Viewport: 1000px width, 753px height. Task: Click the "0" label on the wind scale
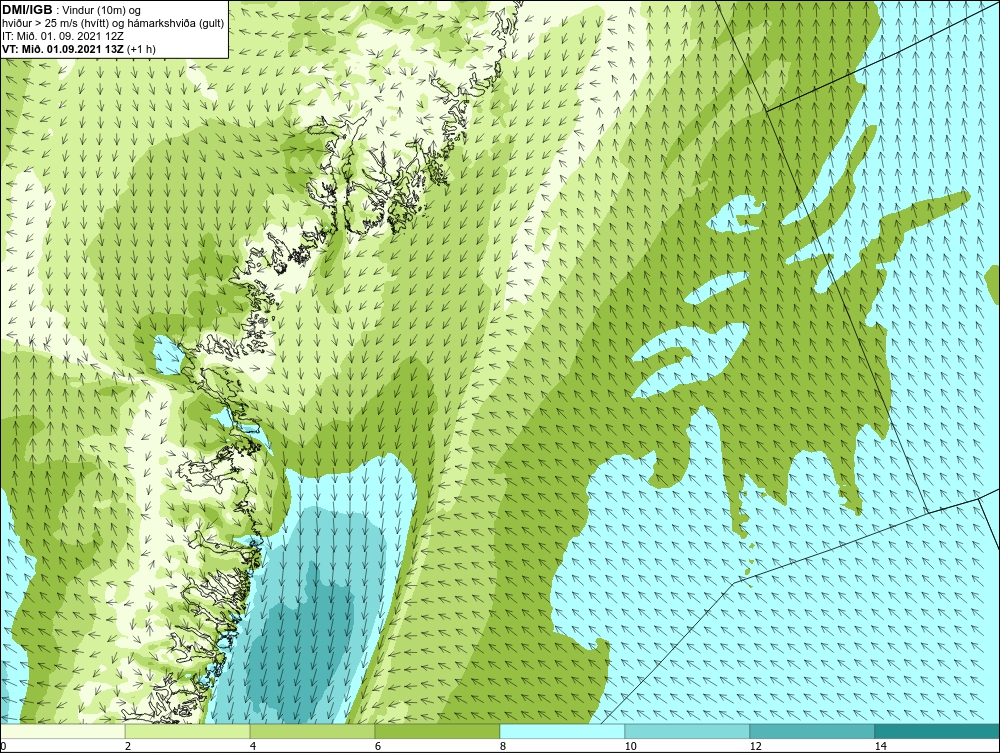pyautogui.click(x=3, y=747)
